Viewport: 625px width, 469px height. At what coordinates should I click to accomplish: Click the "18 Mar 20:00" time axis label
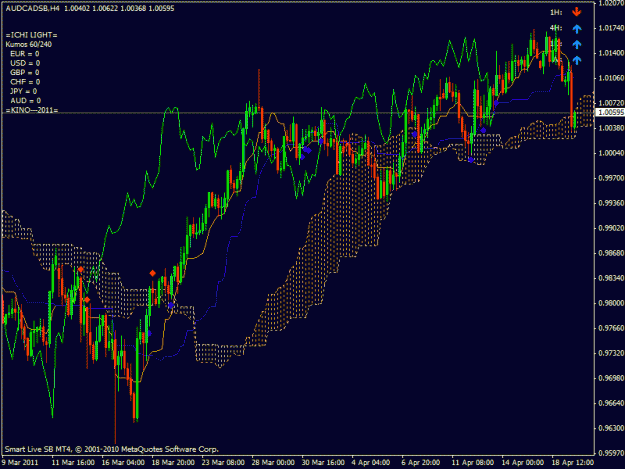173,463
